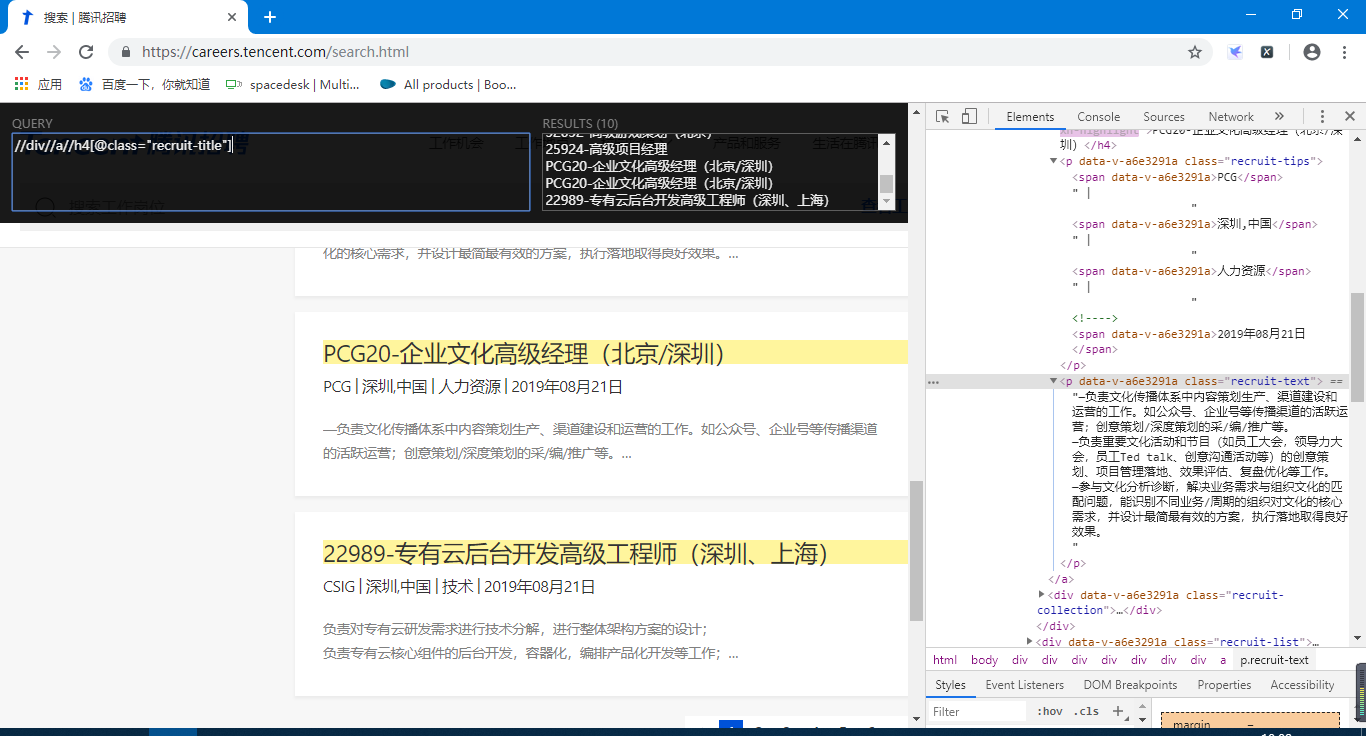Switch to the Sources tab
1366x736 pixels.
[1164, 117]
